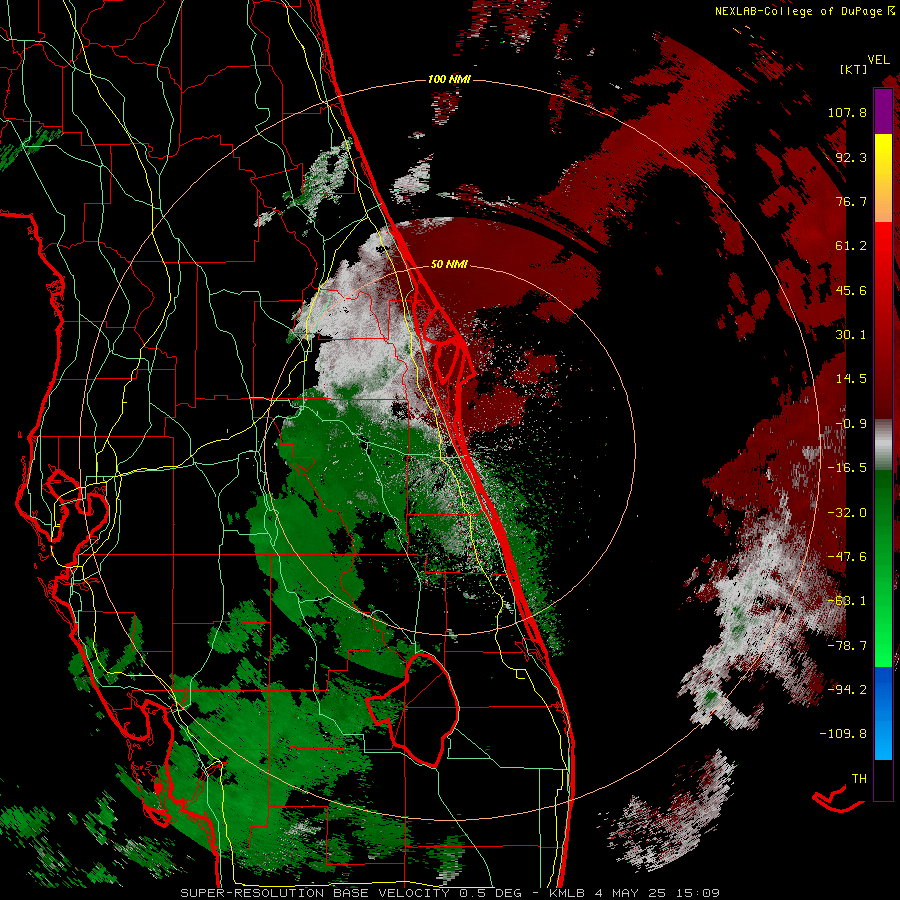Click the 14.5 legend value
This screenshot has height=900, width=900.
(x=851, y=379)
